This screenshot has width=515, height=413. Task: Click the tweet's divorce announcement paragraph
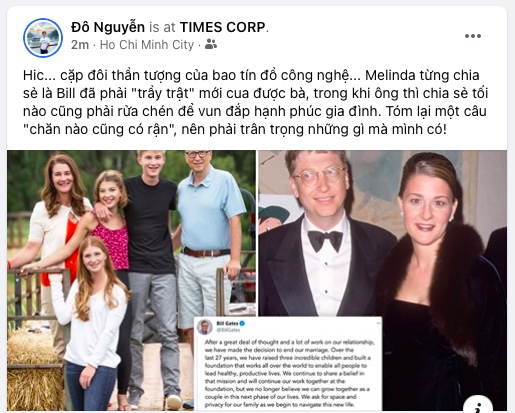coord(288,373)
